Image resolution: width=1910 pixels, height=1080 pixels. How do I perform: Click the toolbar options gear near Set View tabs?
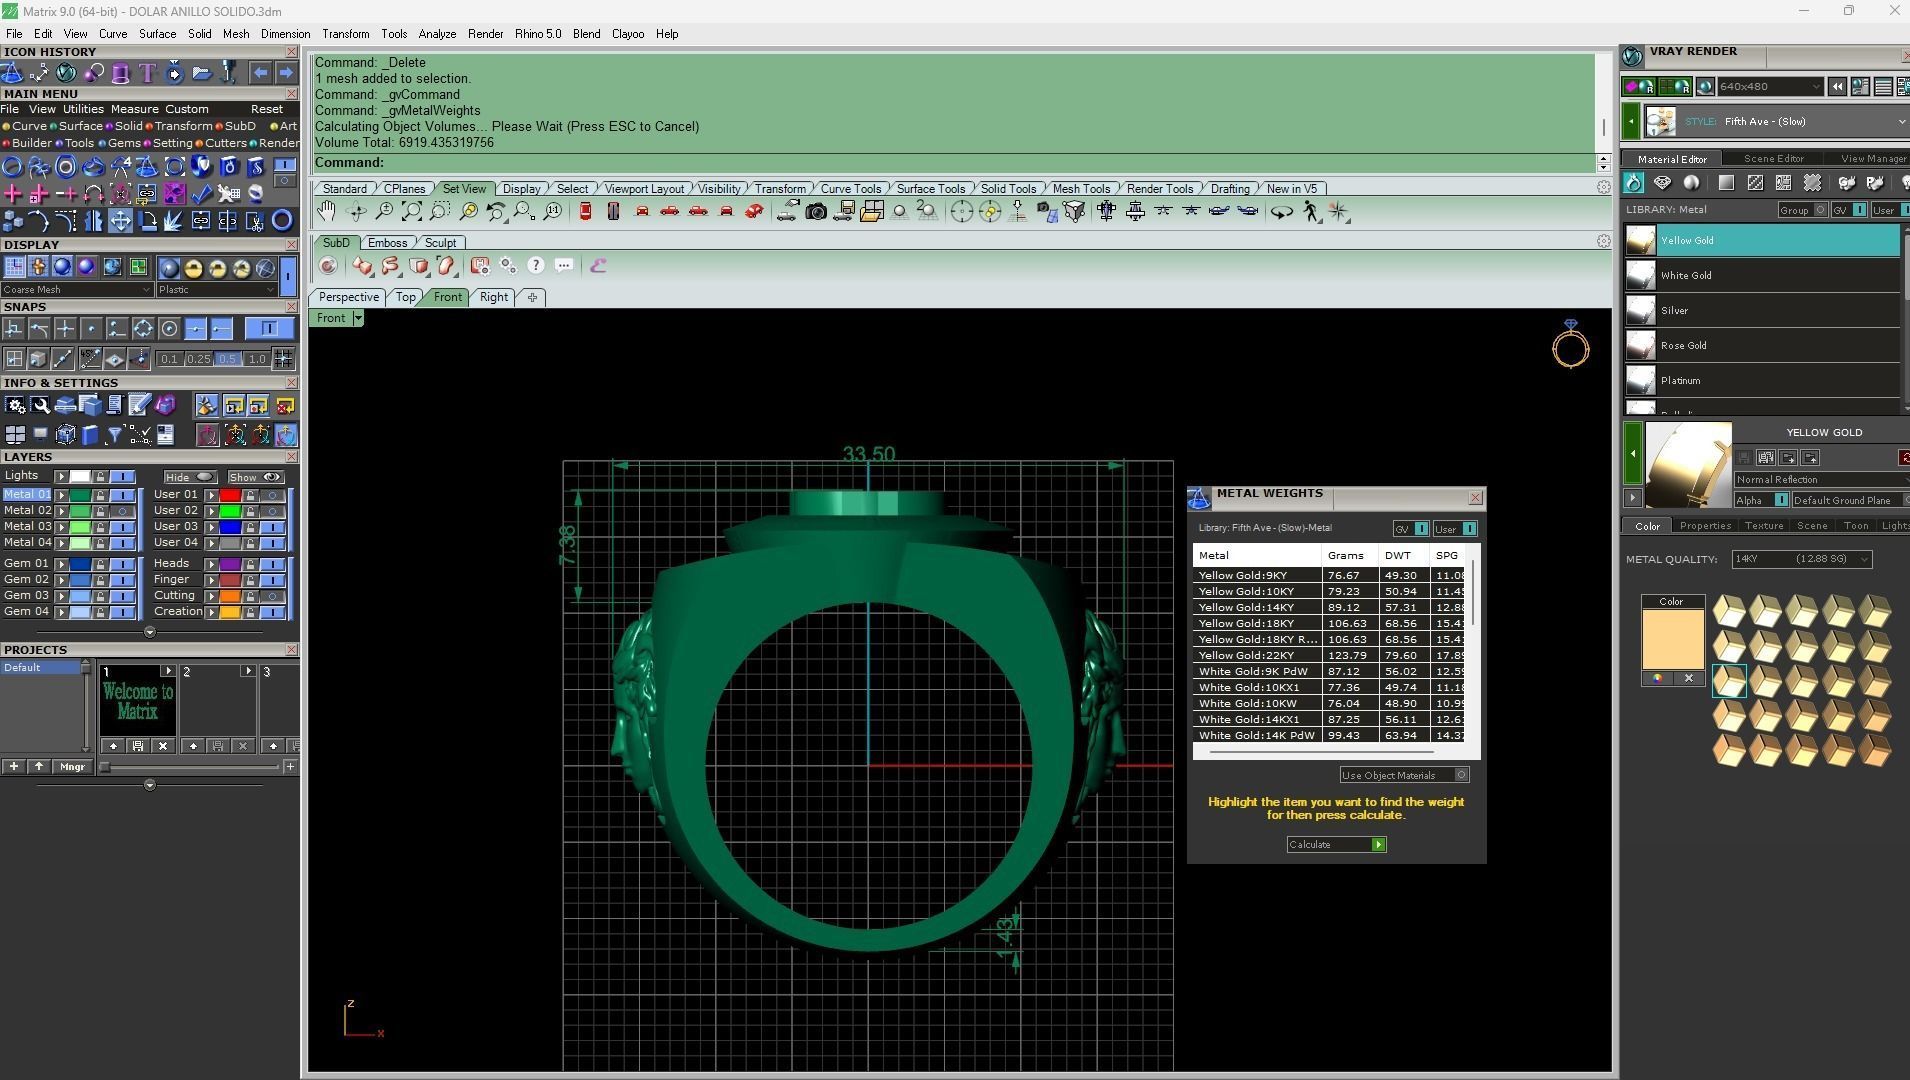1604,187
